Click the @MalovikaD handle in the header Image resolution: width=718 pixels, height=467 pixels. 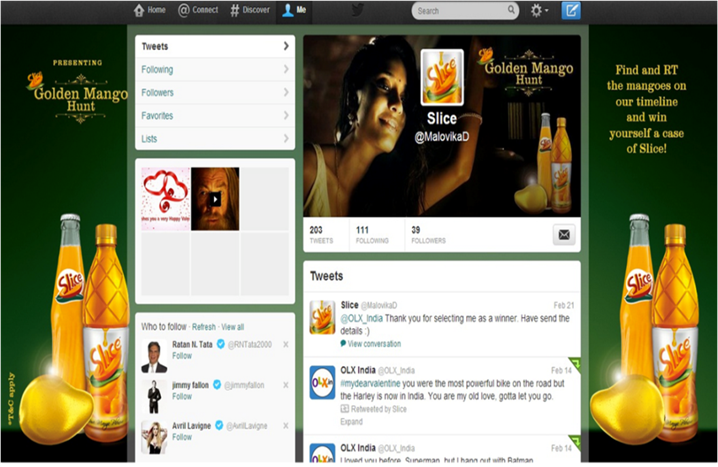click(441, 137)
